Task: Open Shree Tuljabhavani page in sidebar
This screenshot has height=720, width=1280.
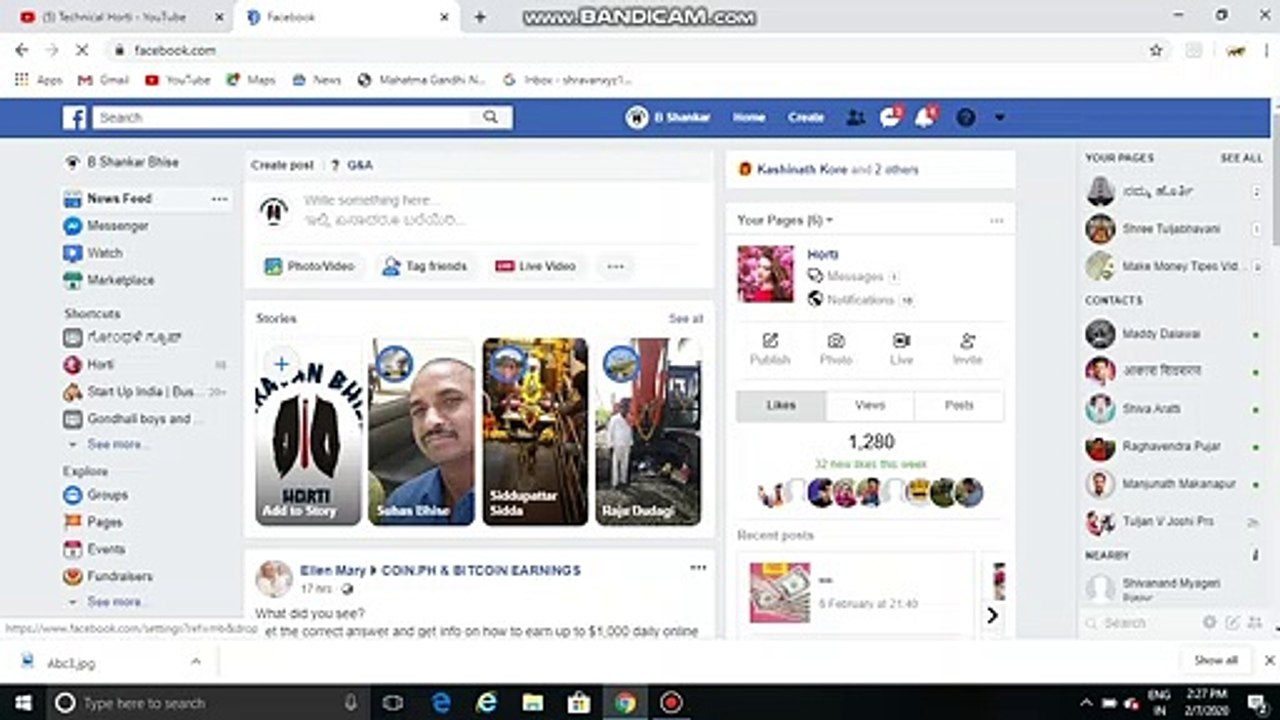Action: tap(1170, 229)
